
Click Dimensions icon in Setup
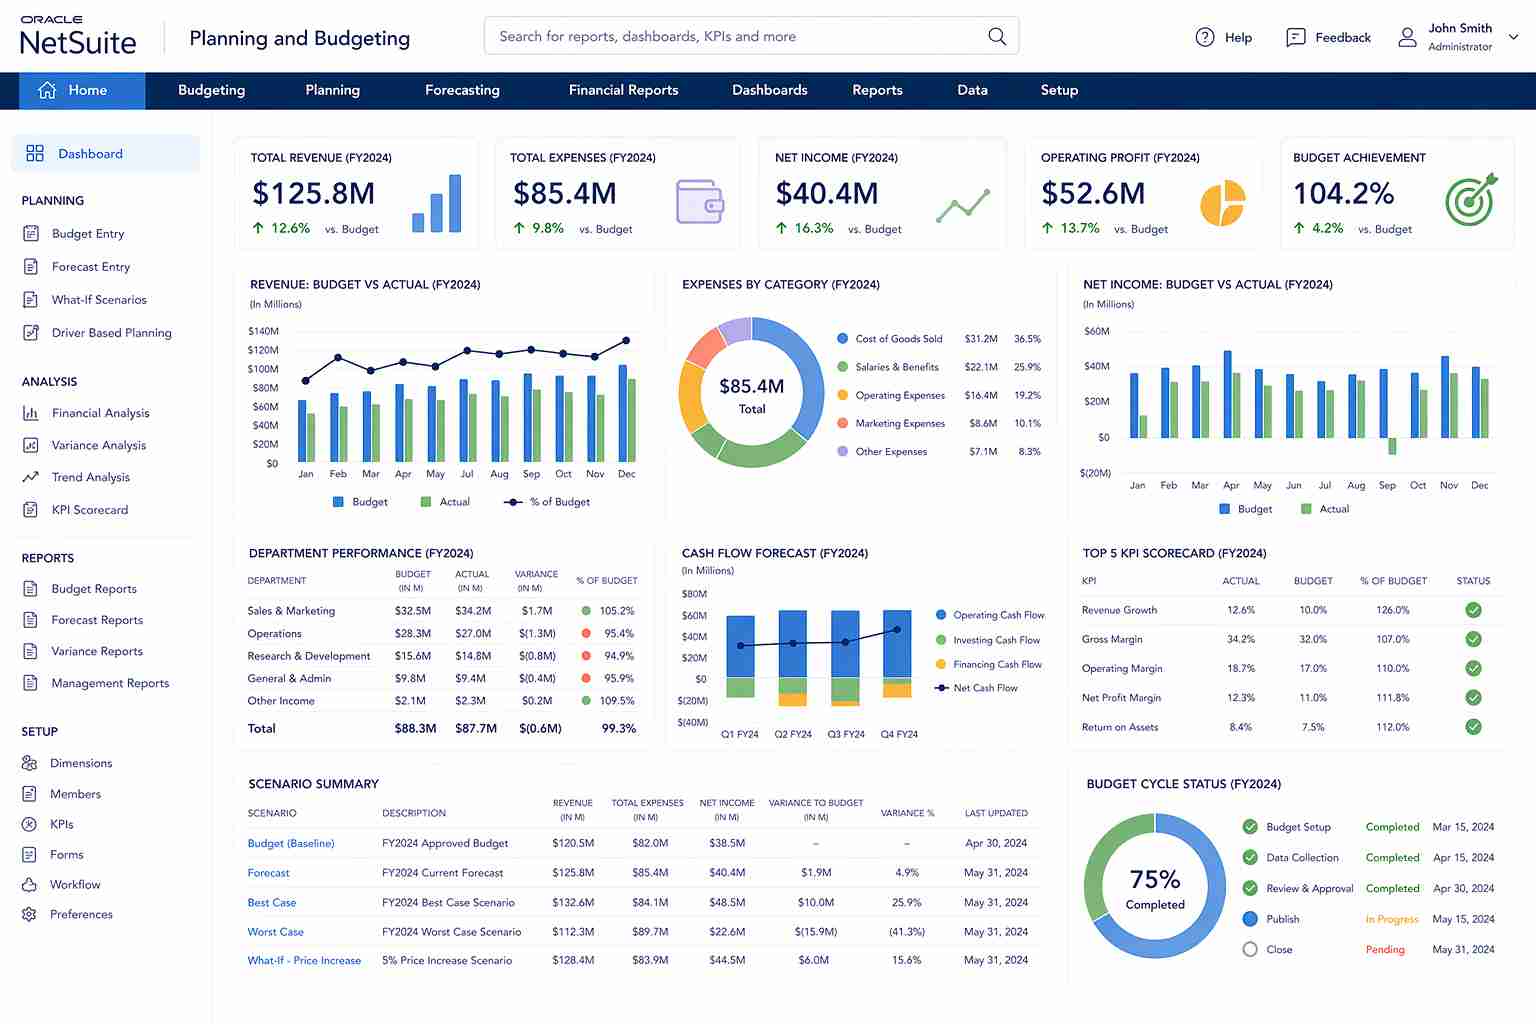pyautogui.click(x=29, y=762)
